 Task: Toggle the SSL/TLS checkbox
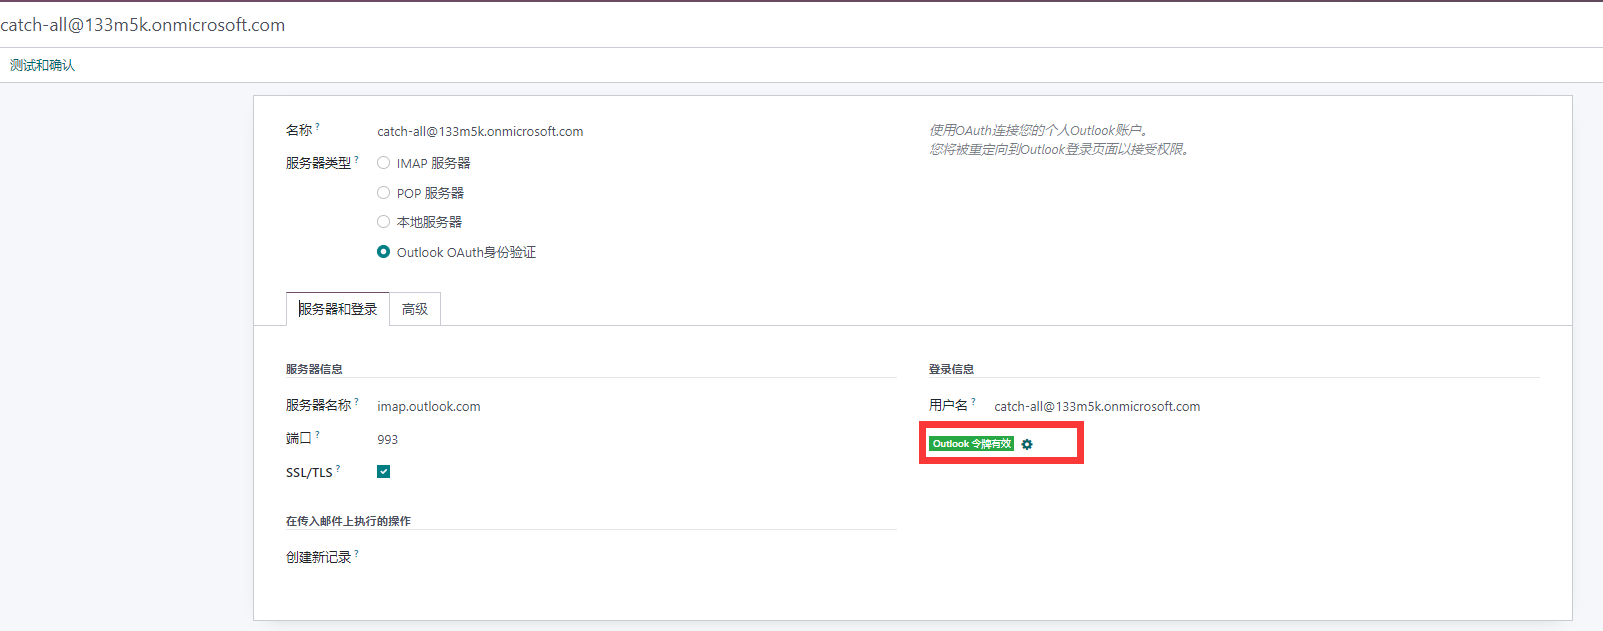coord(383,472)
